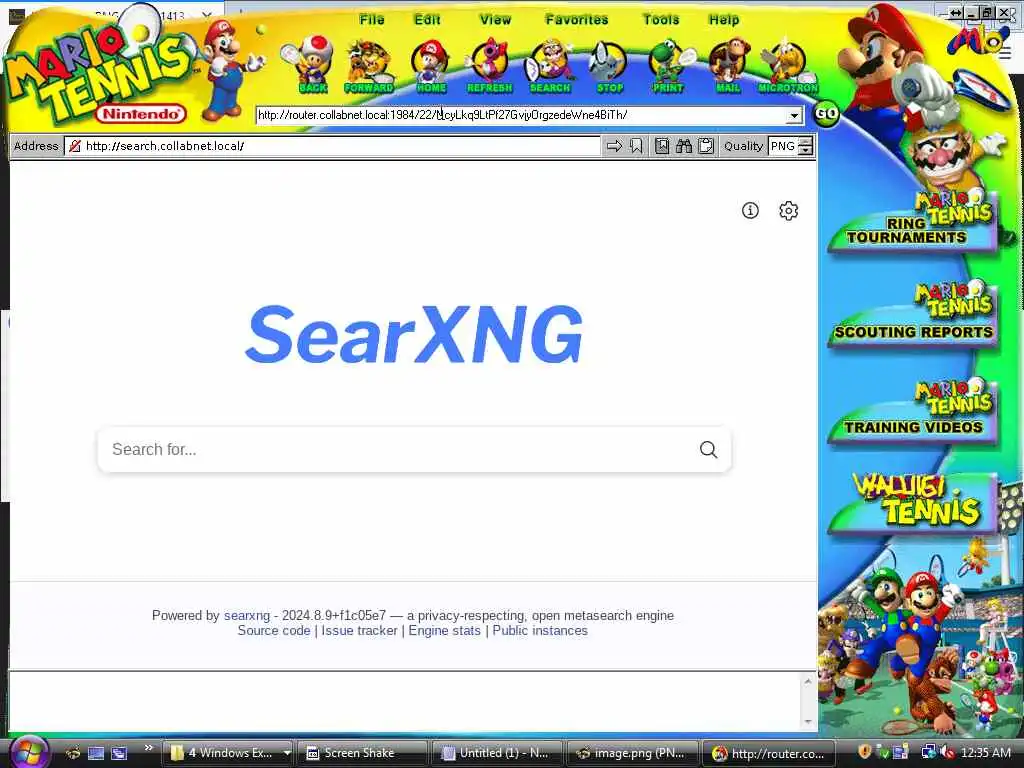
Task: Open the Help menu
Action: click(724, 20)
